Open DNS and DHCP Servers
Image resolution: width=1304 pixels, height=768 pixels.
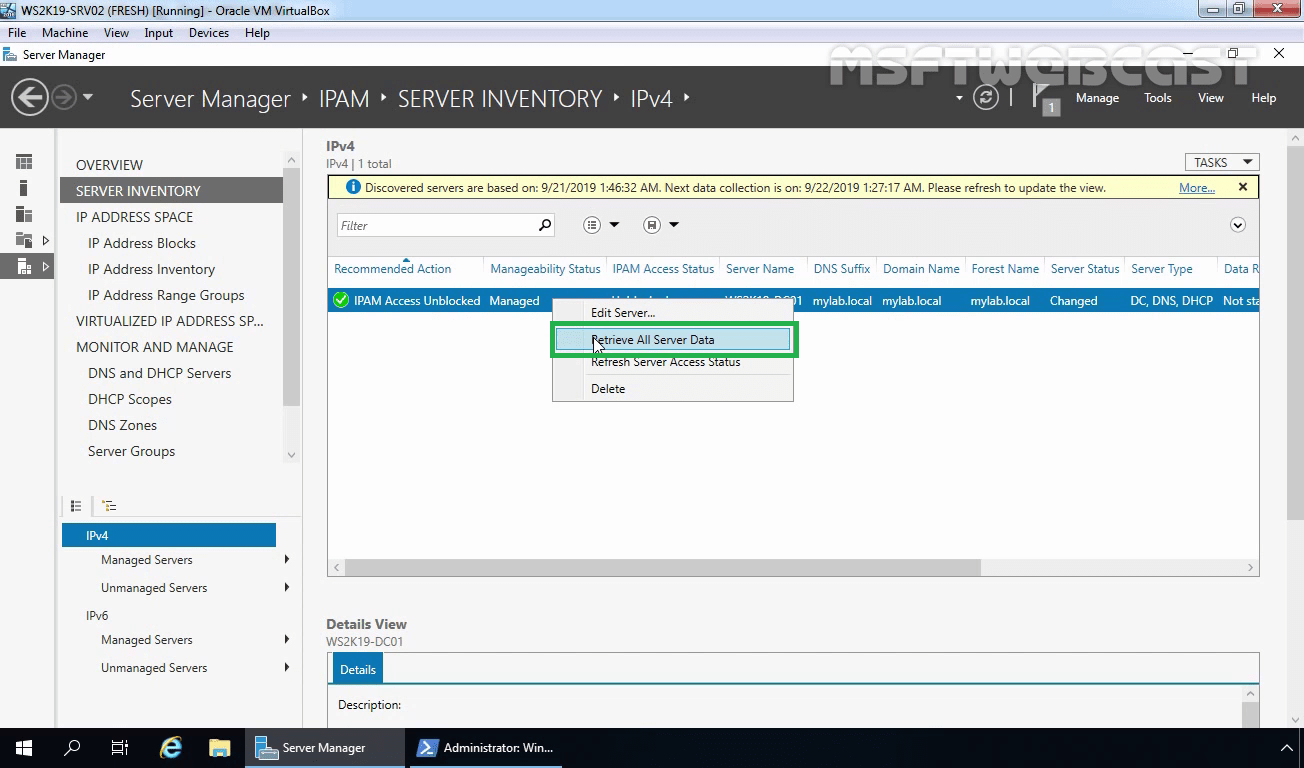[x=159, y=373]
